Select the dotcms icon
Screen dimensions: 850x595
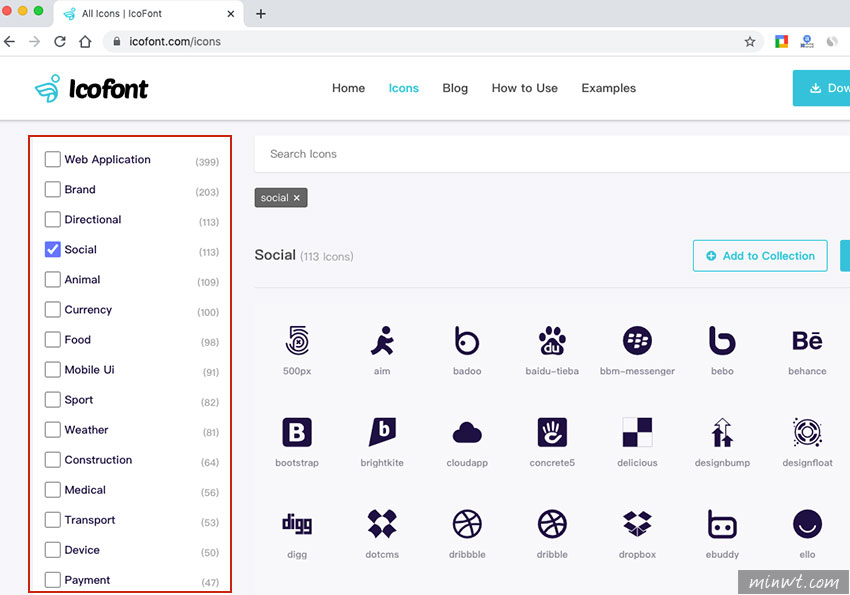tap(382, 524)
